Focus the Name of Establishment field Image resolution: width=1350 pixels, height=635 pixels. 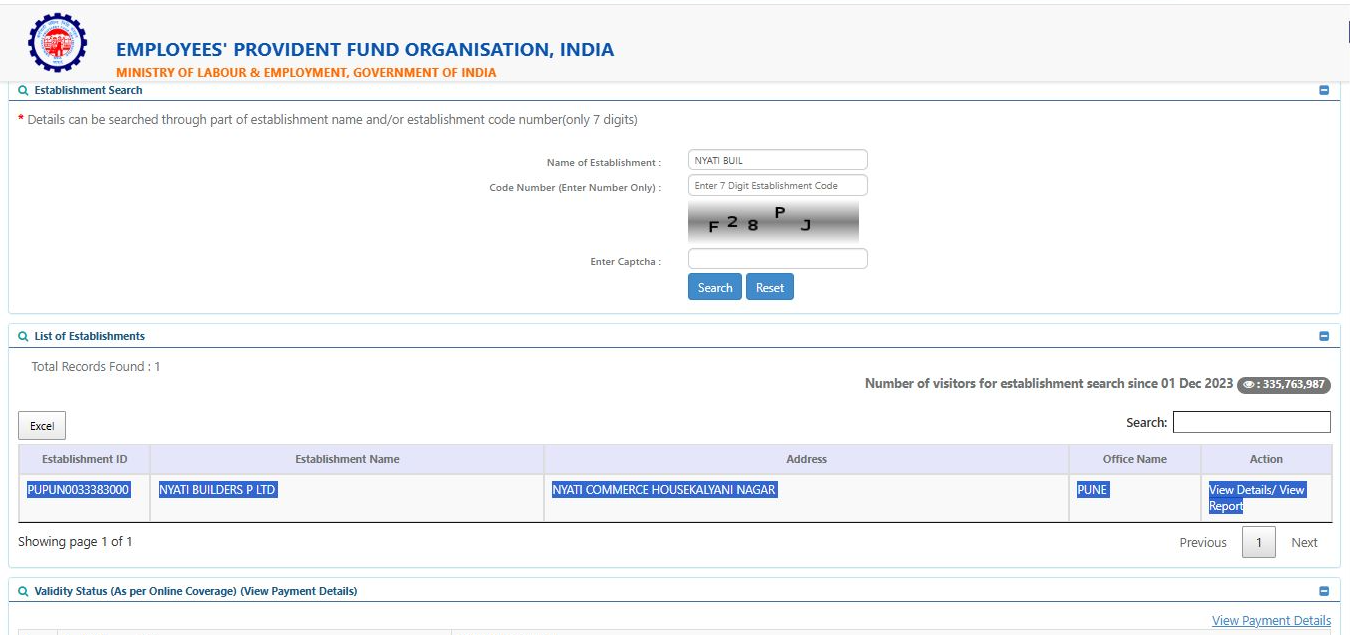tap(777, 160)
